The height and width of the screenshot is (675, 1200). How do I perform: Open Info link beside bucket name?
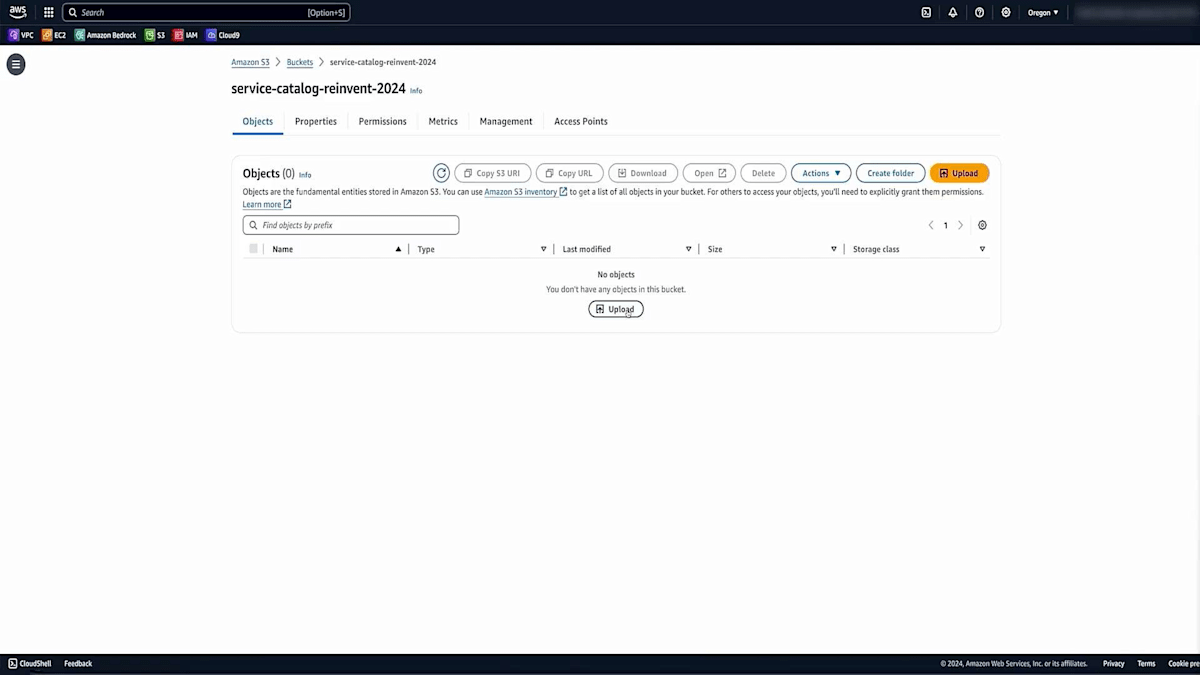[416, 90]
